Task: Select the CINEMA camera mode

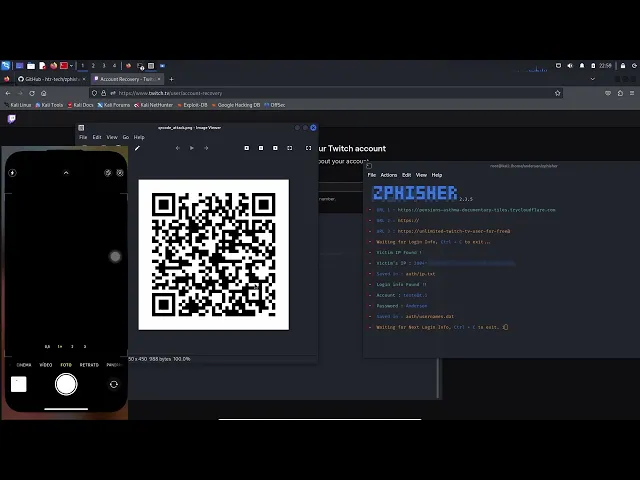Action: pyautogui.click(x=24, y=365)
